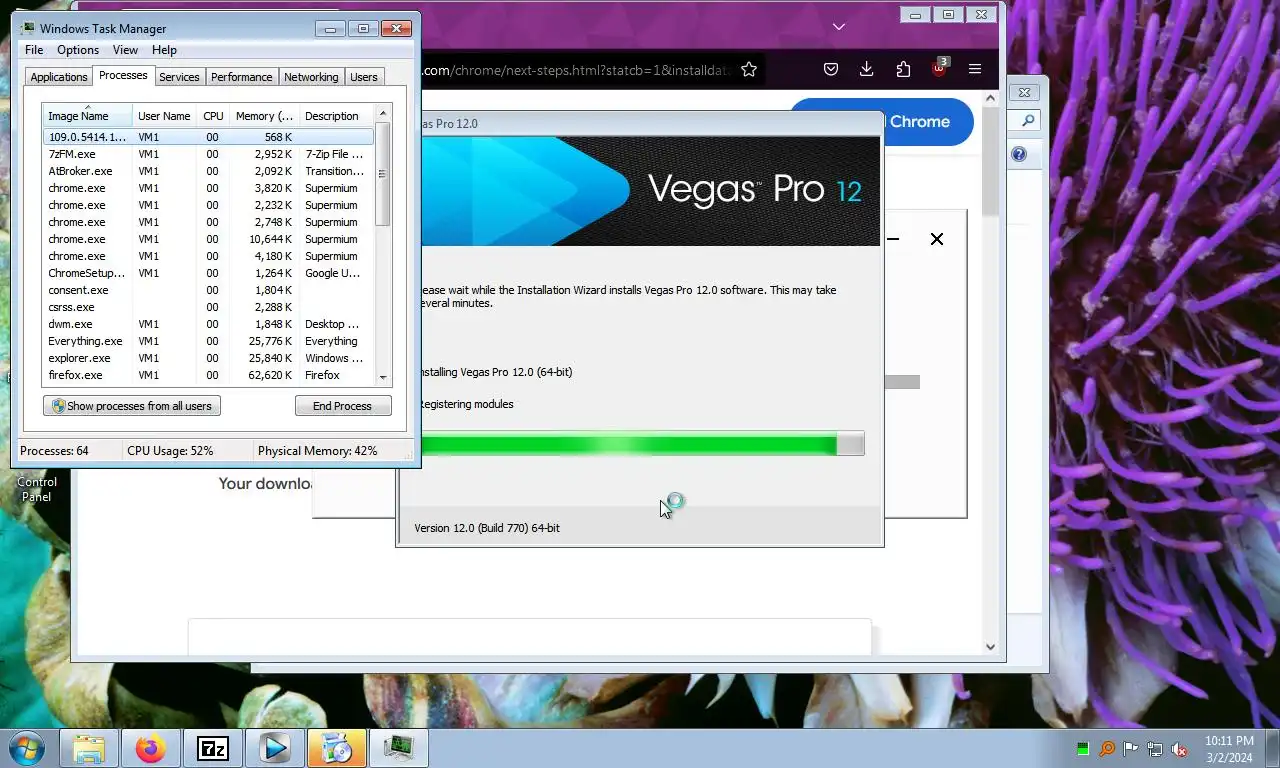1280x768 pixels.
Task: Bookmark this page with the star icon
Action: click(x=749, y=69)
